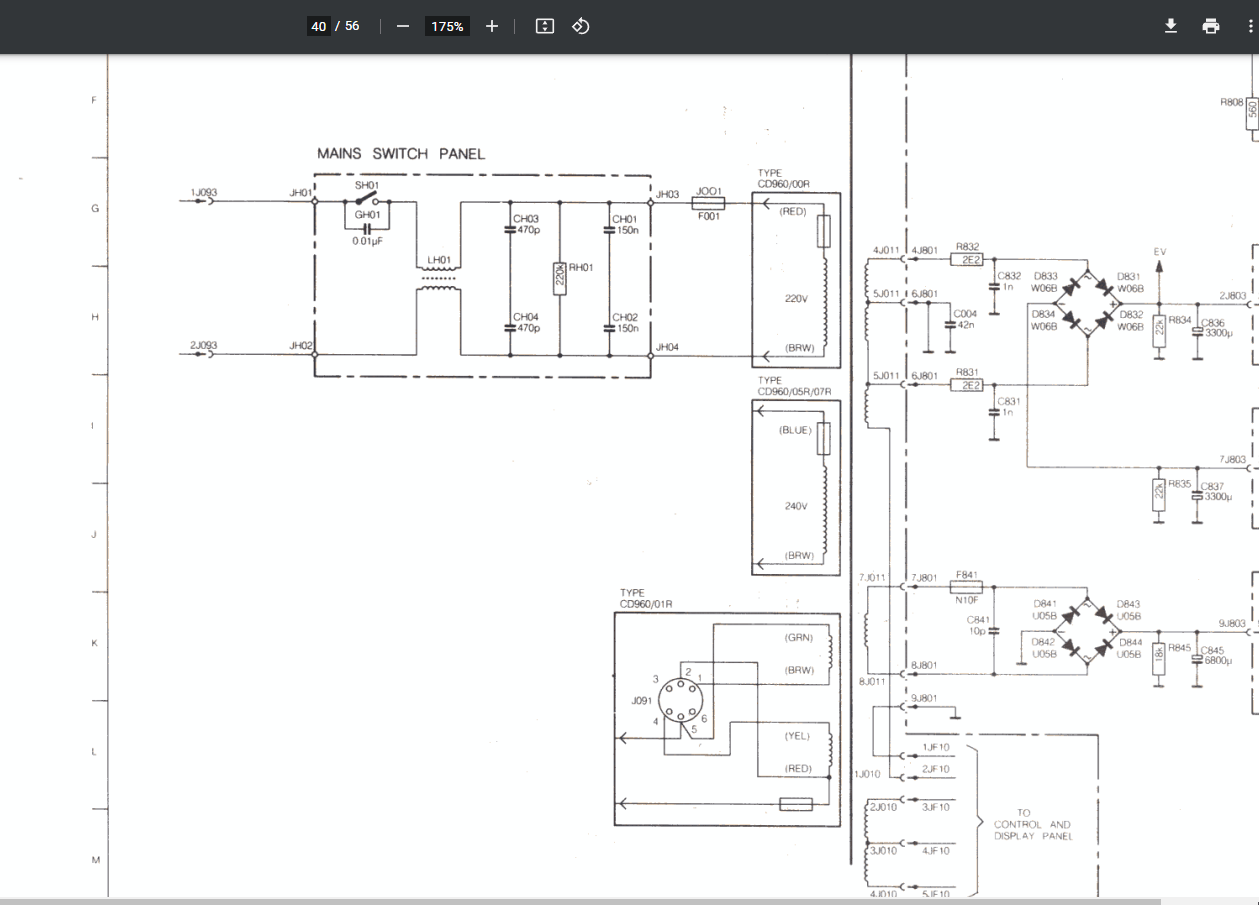Click the 220V transformer label

point(796,298)
